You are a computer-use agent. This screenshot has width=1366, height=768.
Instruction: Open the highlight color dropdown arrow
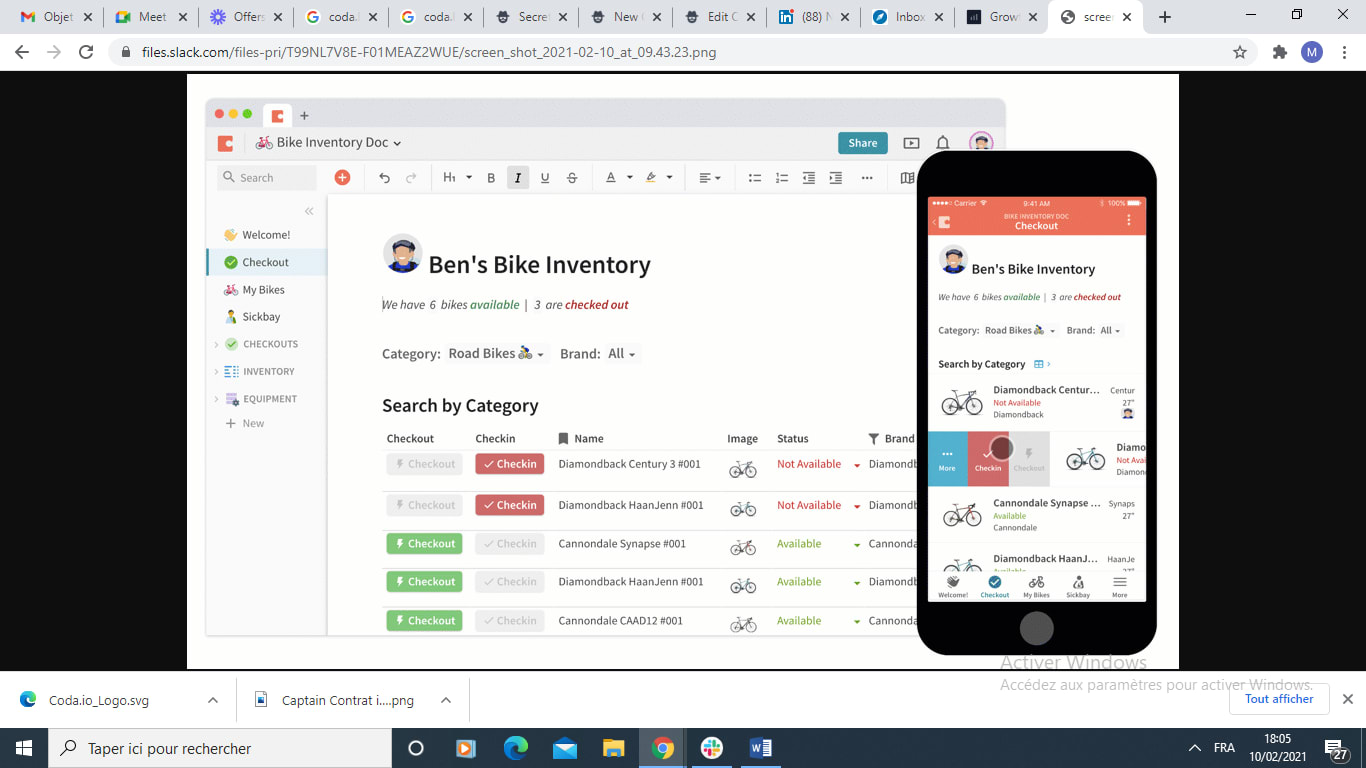point(669,178)
